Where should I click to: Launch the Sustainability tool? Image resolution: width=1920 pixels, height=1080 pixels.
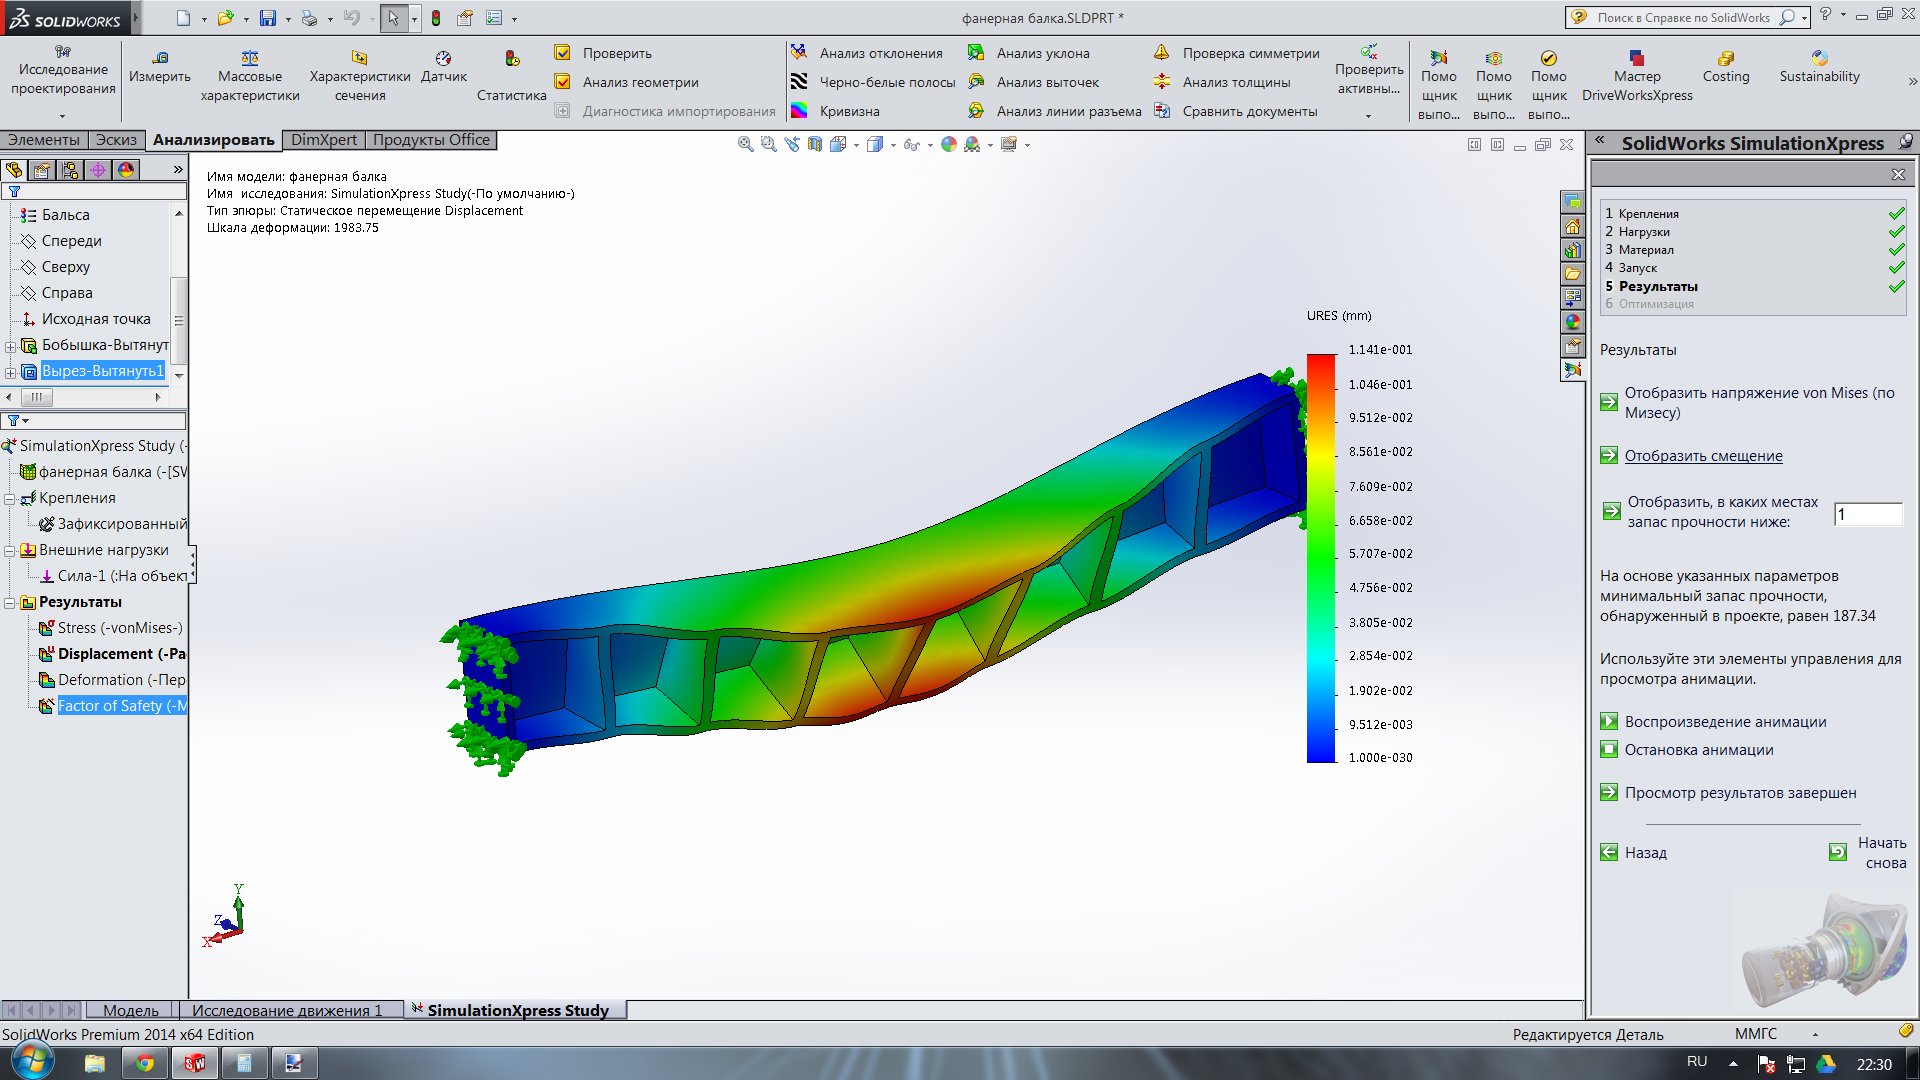pyautogui.click(x=1819, y=58)
